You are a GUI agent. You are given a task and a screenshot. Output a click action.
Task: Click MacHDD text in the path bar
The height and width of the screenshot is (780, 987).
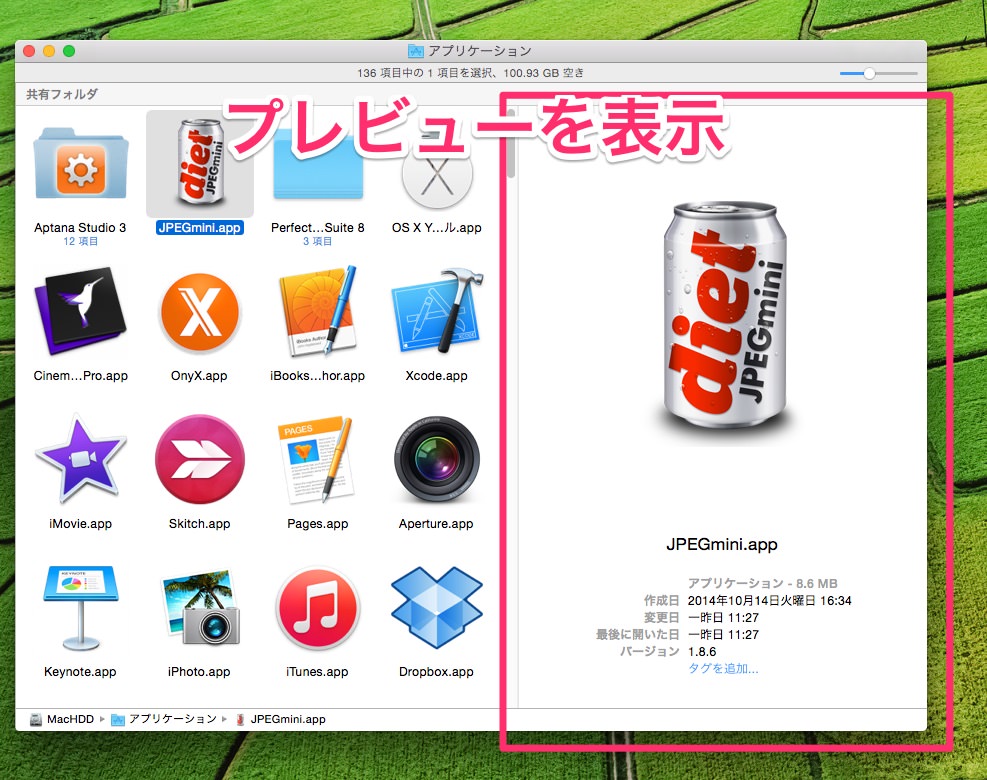(70, 719)
